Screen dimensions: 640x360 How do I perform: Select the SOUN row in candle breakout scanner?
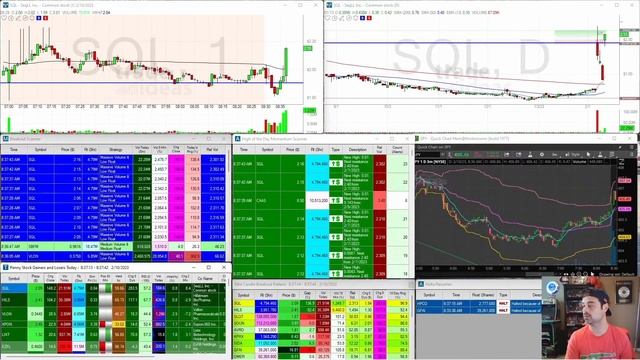pos(322,323)
